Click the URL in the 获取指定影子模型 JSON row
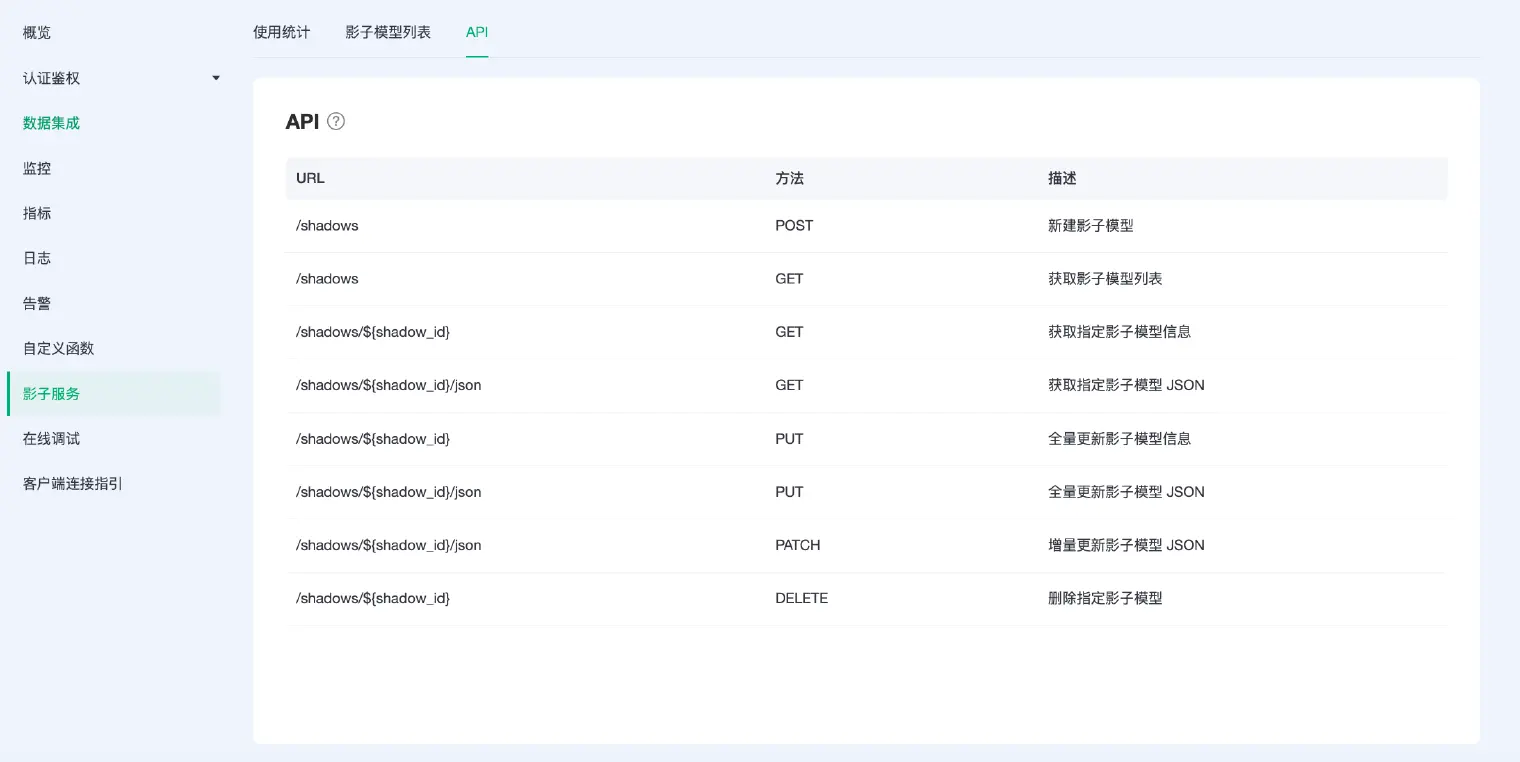 click(389, 385)
